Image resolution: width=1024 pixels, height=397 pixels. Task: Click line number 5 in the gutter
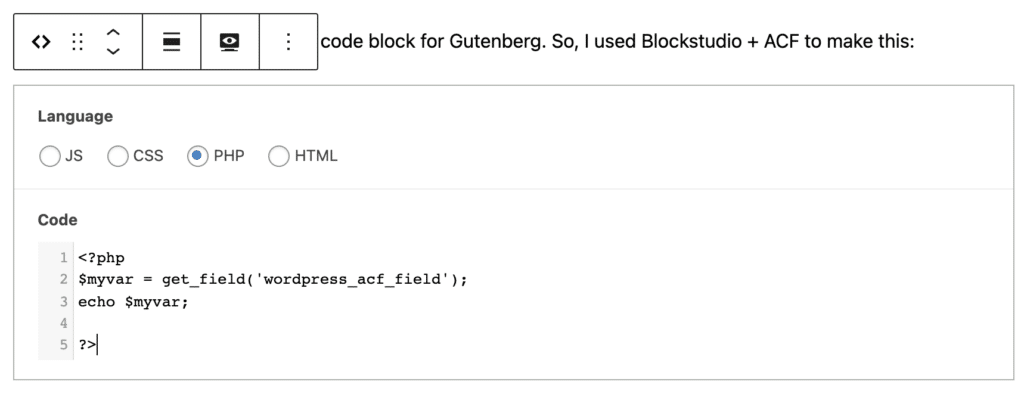point(63,345)
